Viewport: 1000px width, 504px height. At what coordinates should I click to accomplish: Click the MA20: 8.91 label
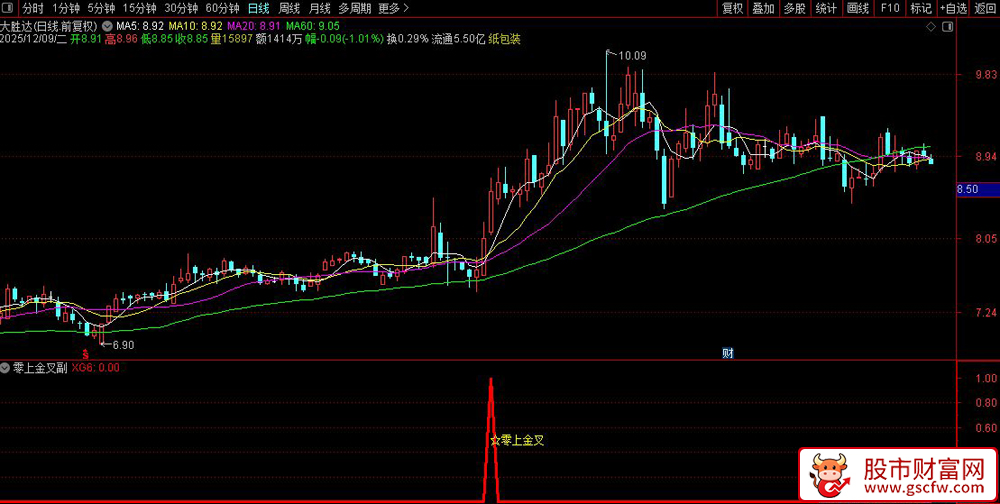pos(254,26)
